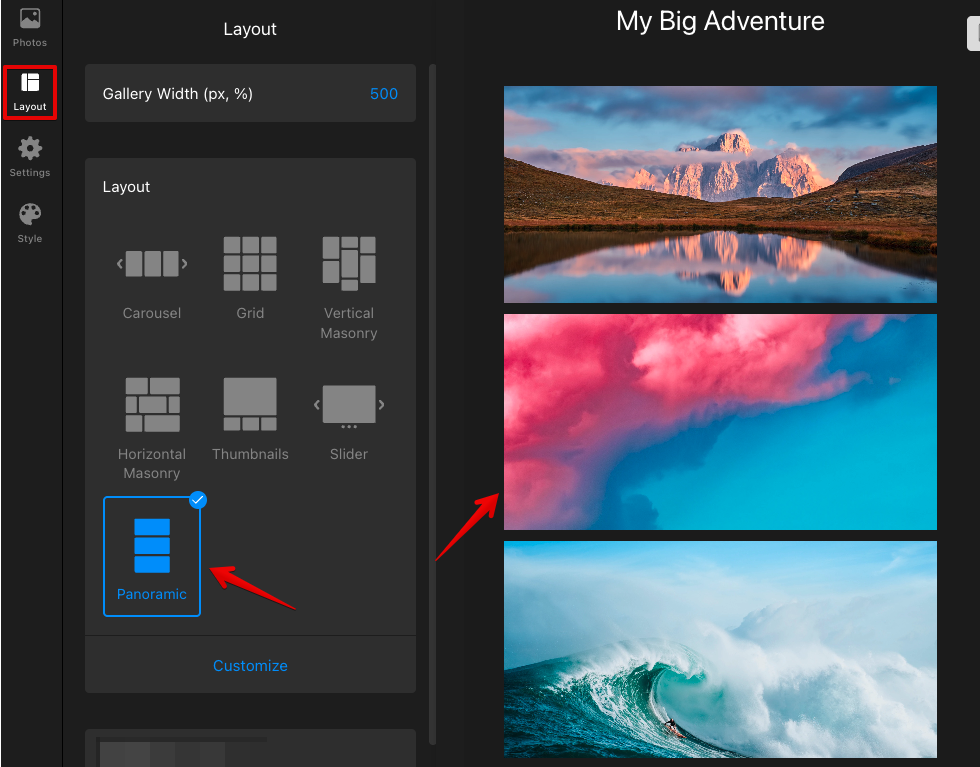The height and width of the screenshot is (767, 980).
Task: Open the Style palette tab
Action: click(x=29, y=223)
